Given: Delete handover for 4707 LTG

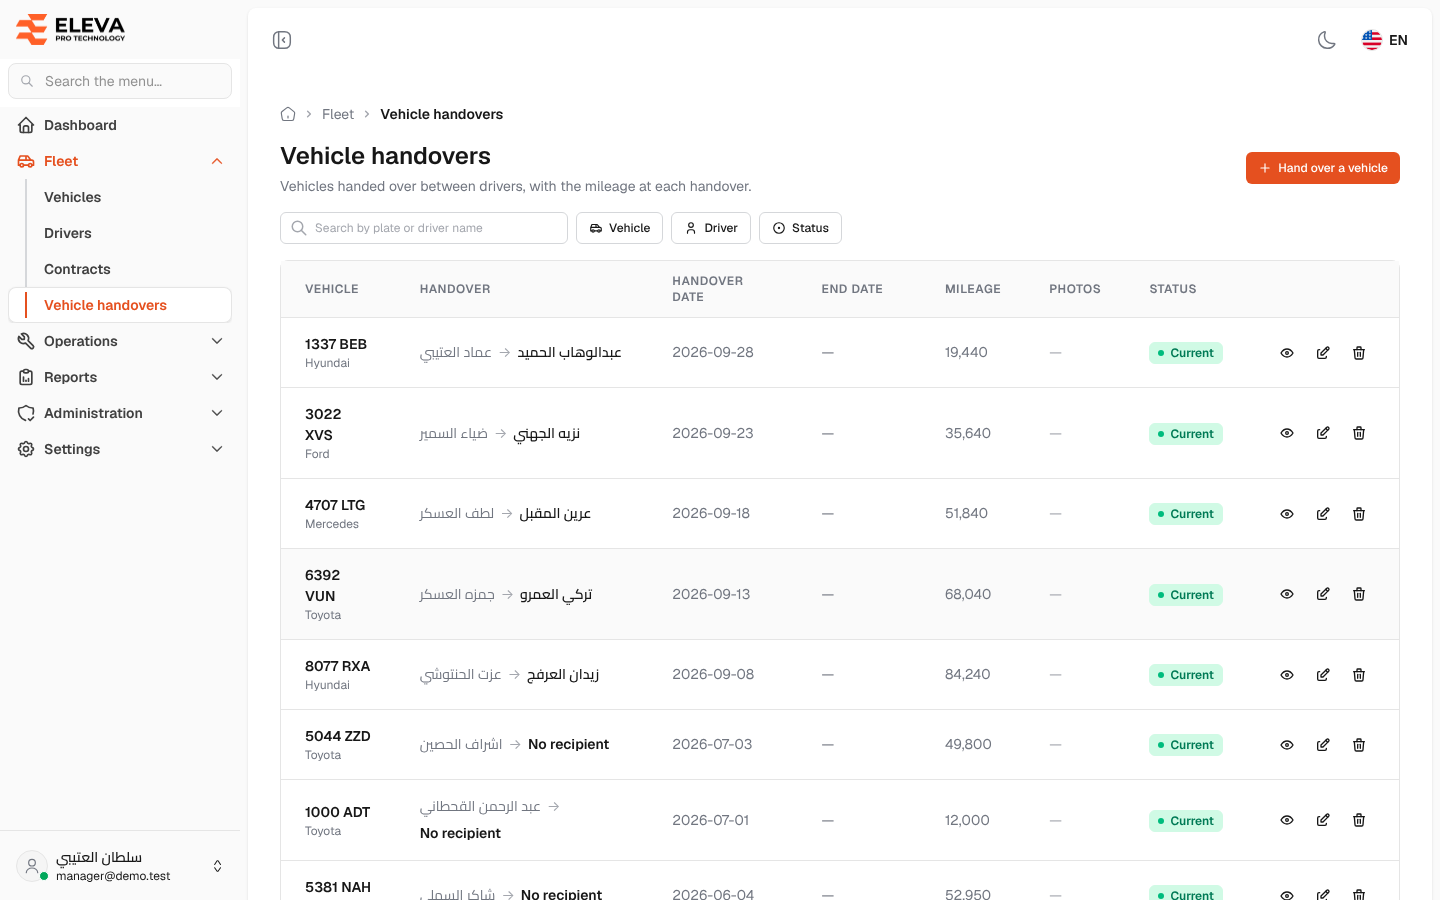Looking at the screenshot, I should (1359, 514).
